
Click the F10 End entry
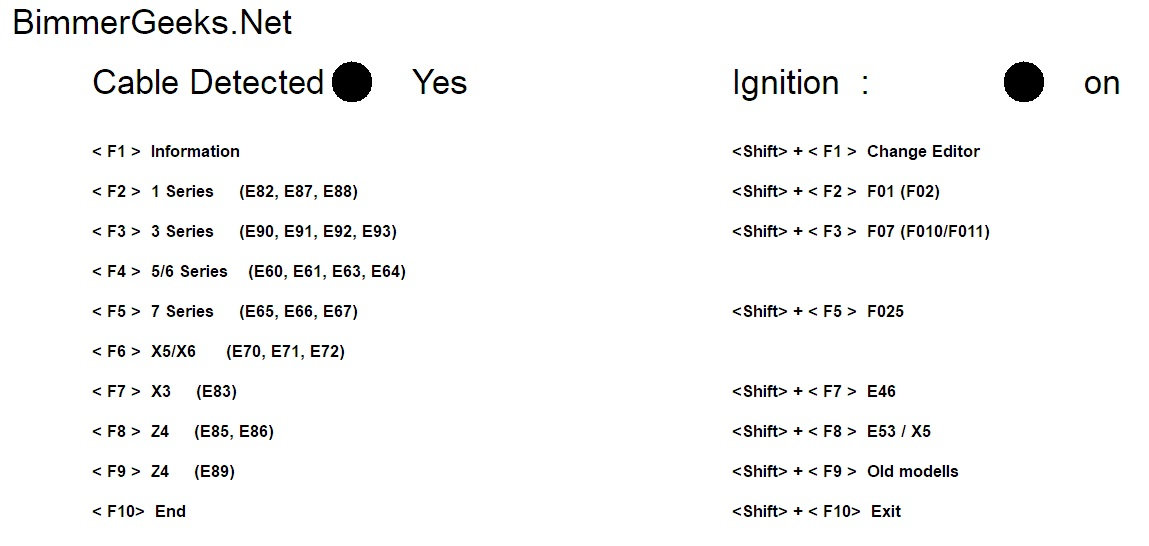(139, 512)
